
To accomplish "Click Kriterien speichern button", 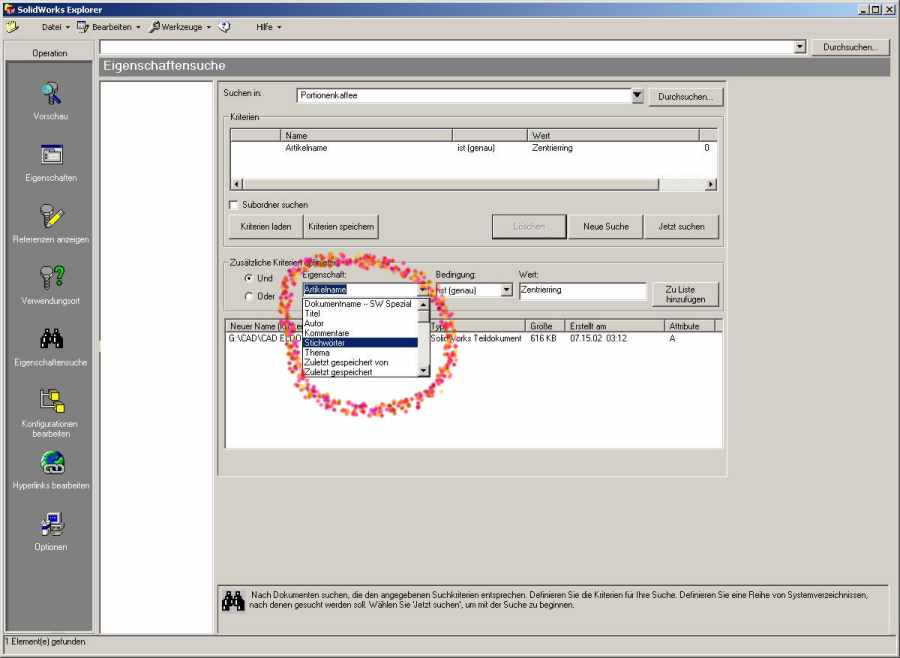I will [x=341, y=227].
